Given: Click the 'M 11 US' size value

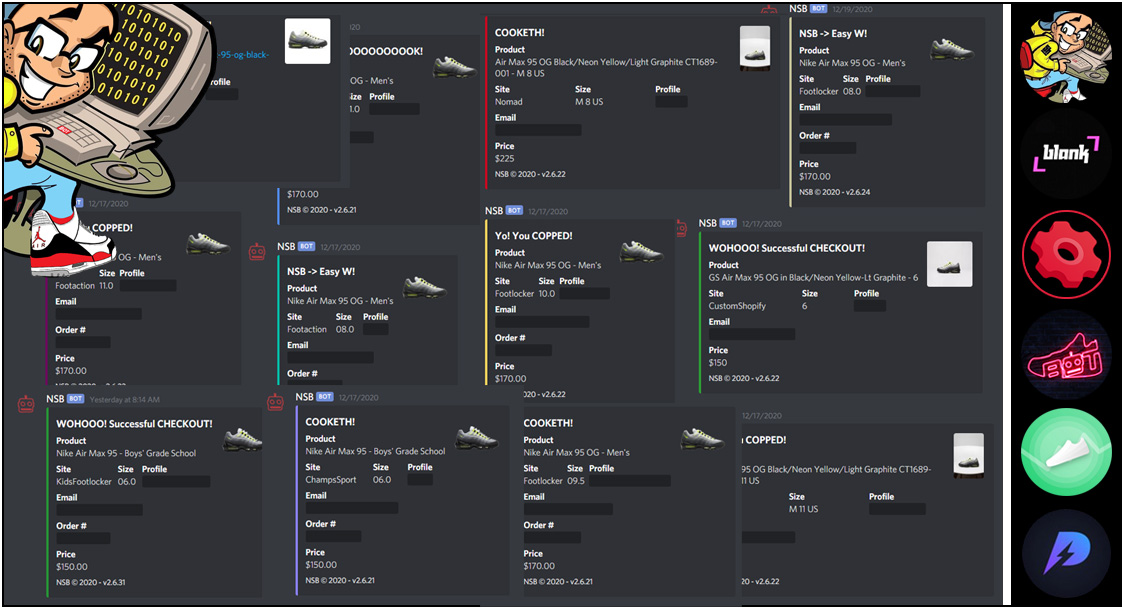Looking at the screenshot, I should (x=803, y=509).
